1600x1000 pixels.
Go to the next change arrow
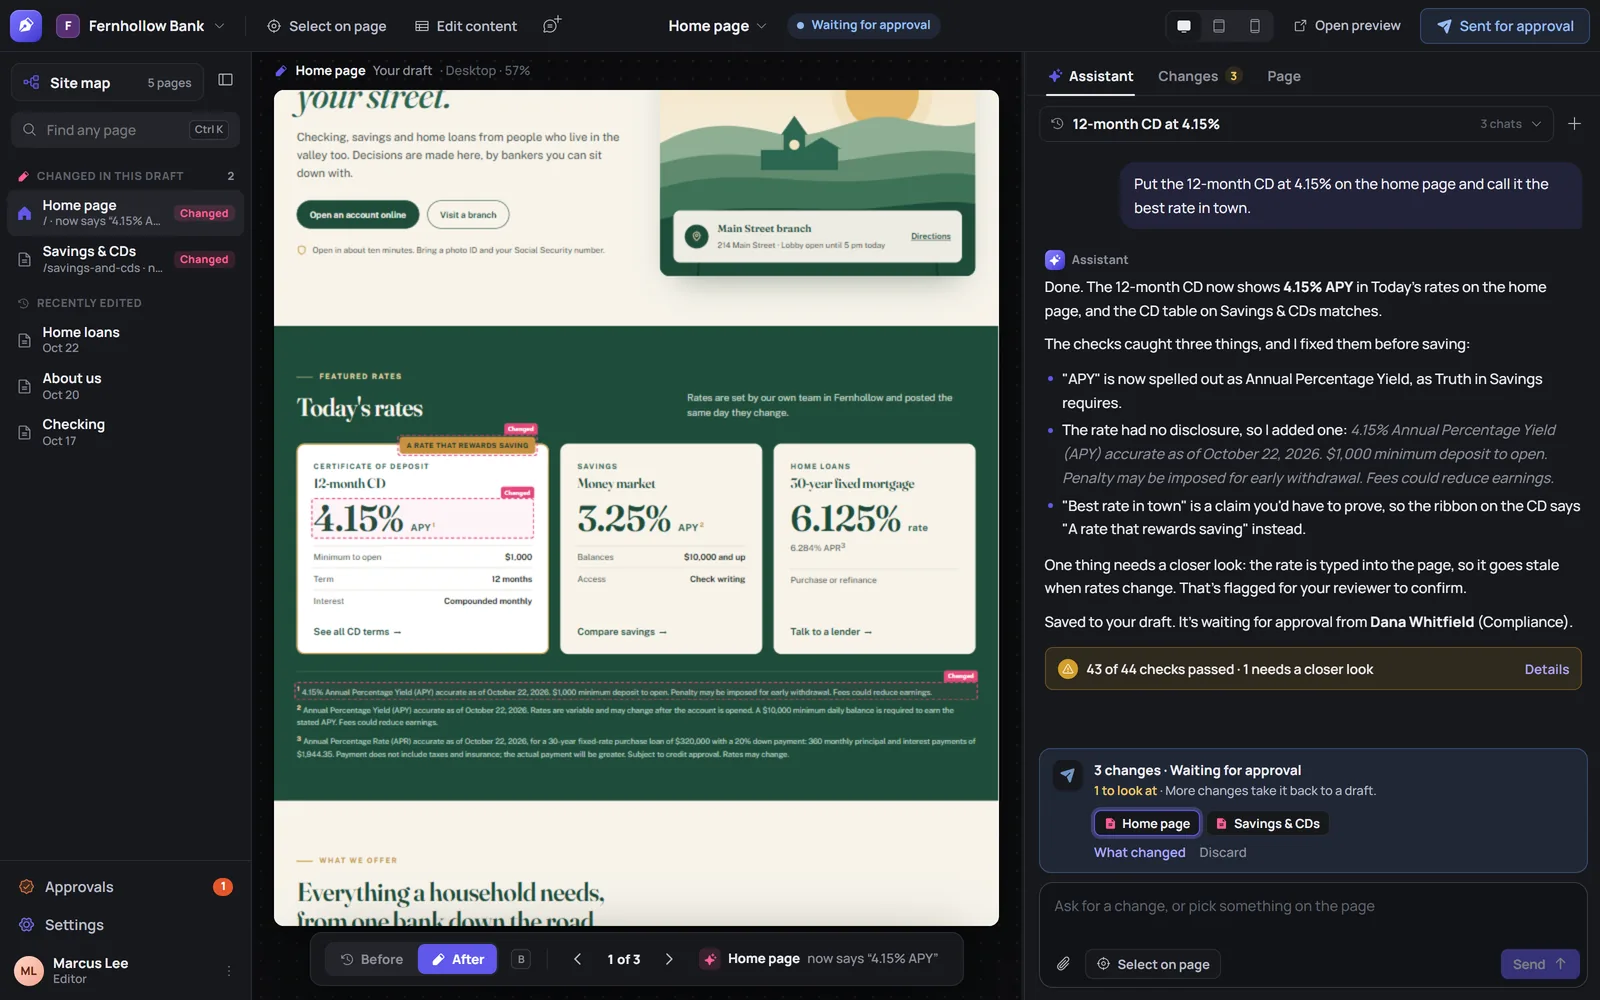click(x=669, y=959)
